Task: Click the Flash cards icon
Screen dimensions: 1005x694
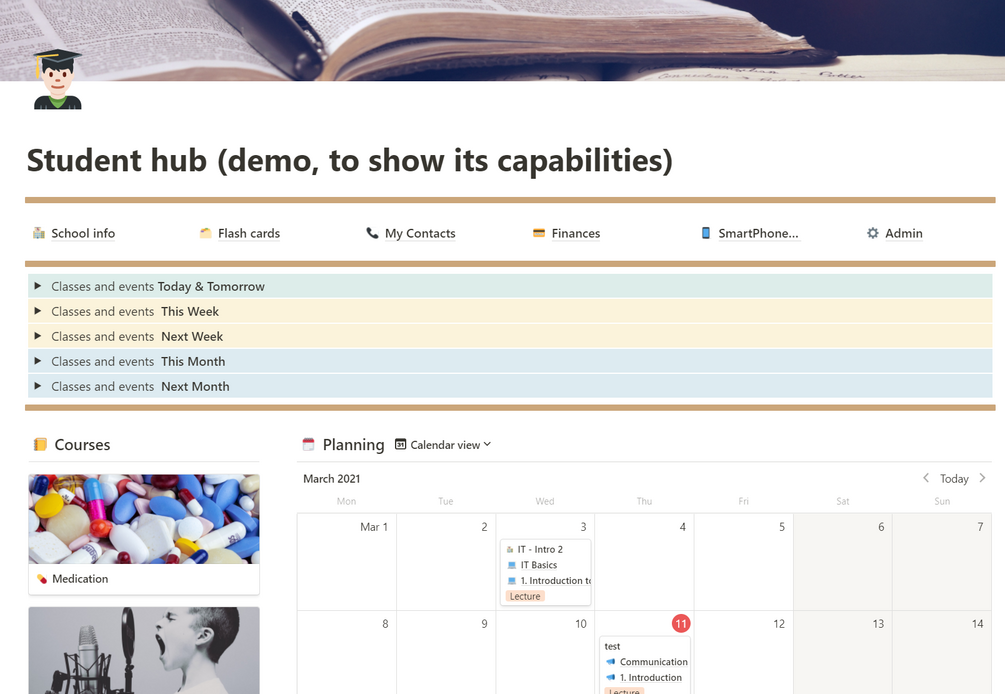Action: pos(206,233)
